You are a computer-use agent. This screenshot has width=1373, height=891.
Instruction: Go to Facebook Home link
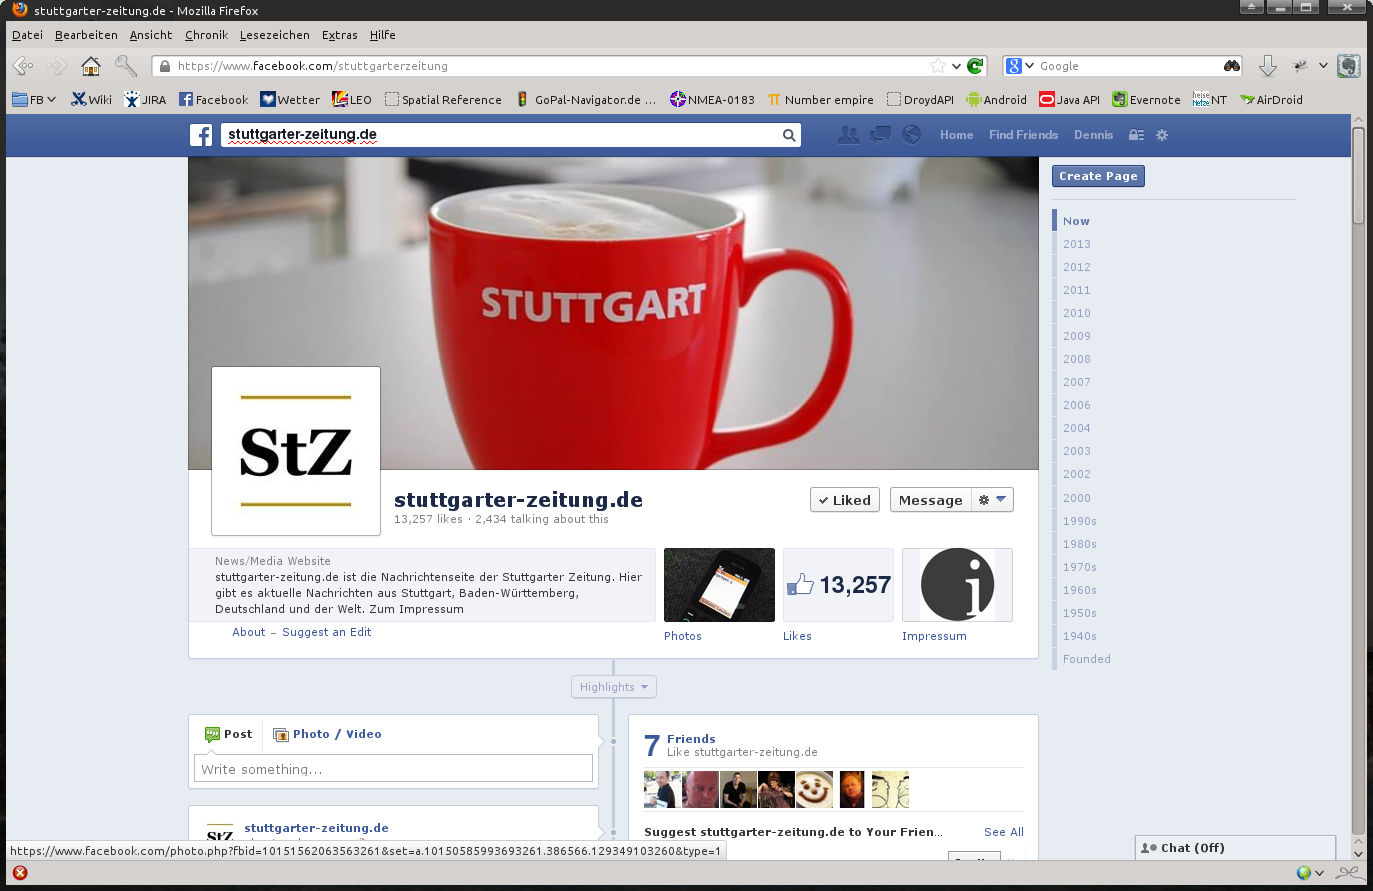(956, 135)
